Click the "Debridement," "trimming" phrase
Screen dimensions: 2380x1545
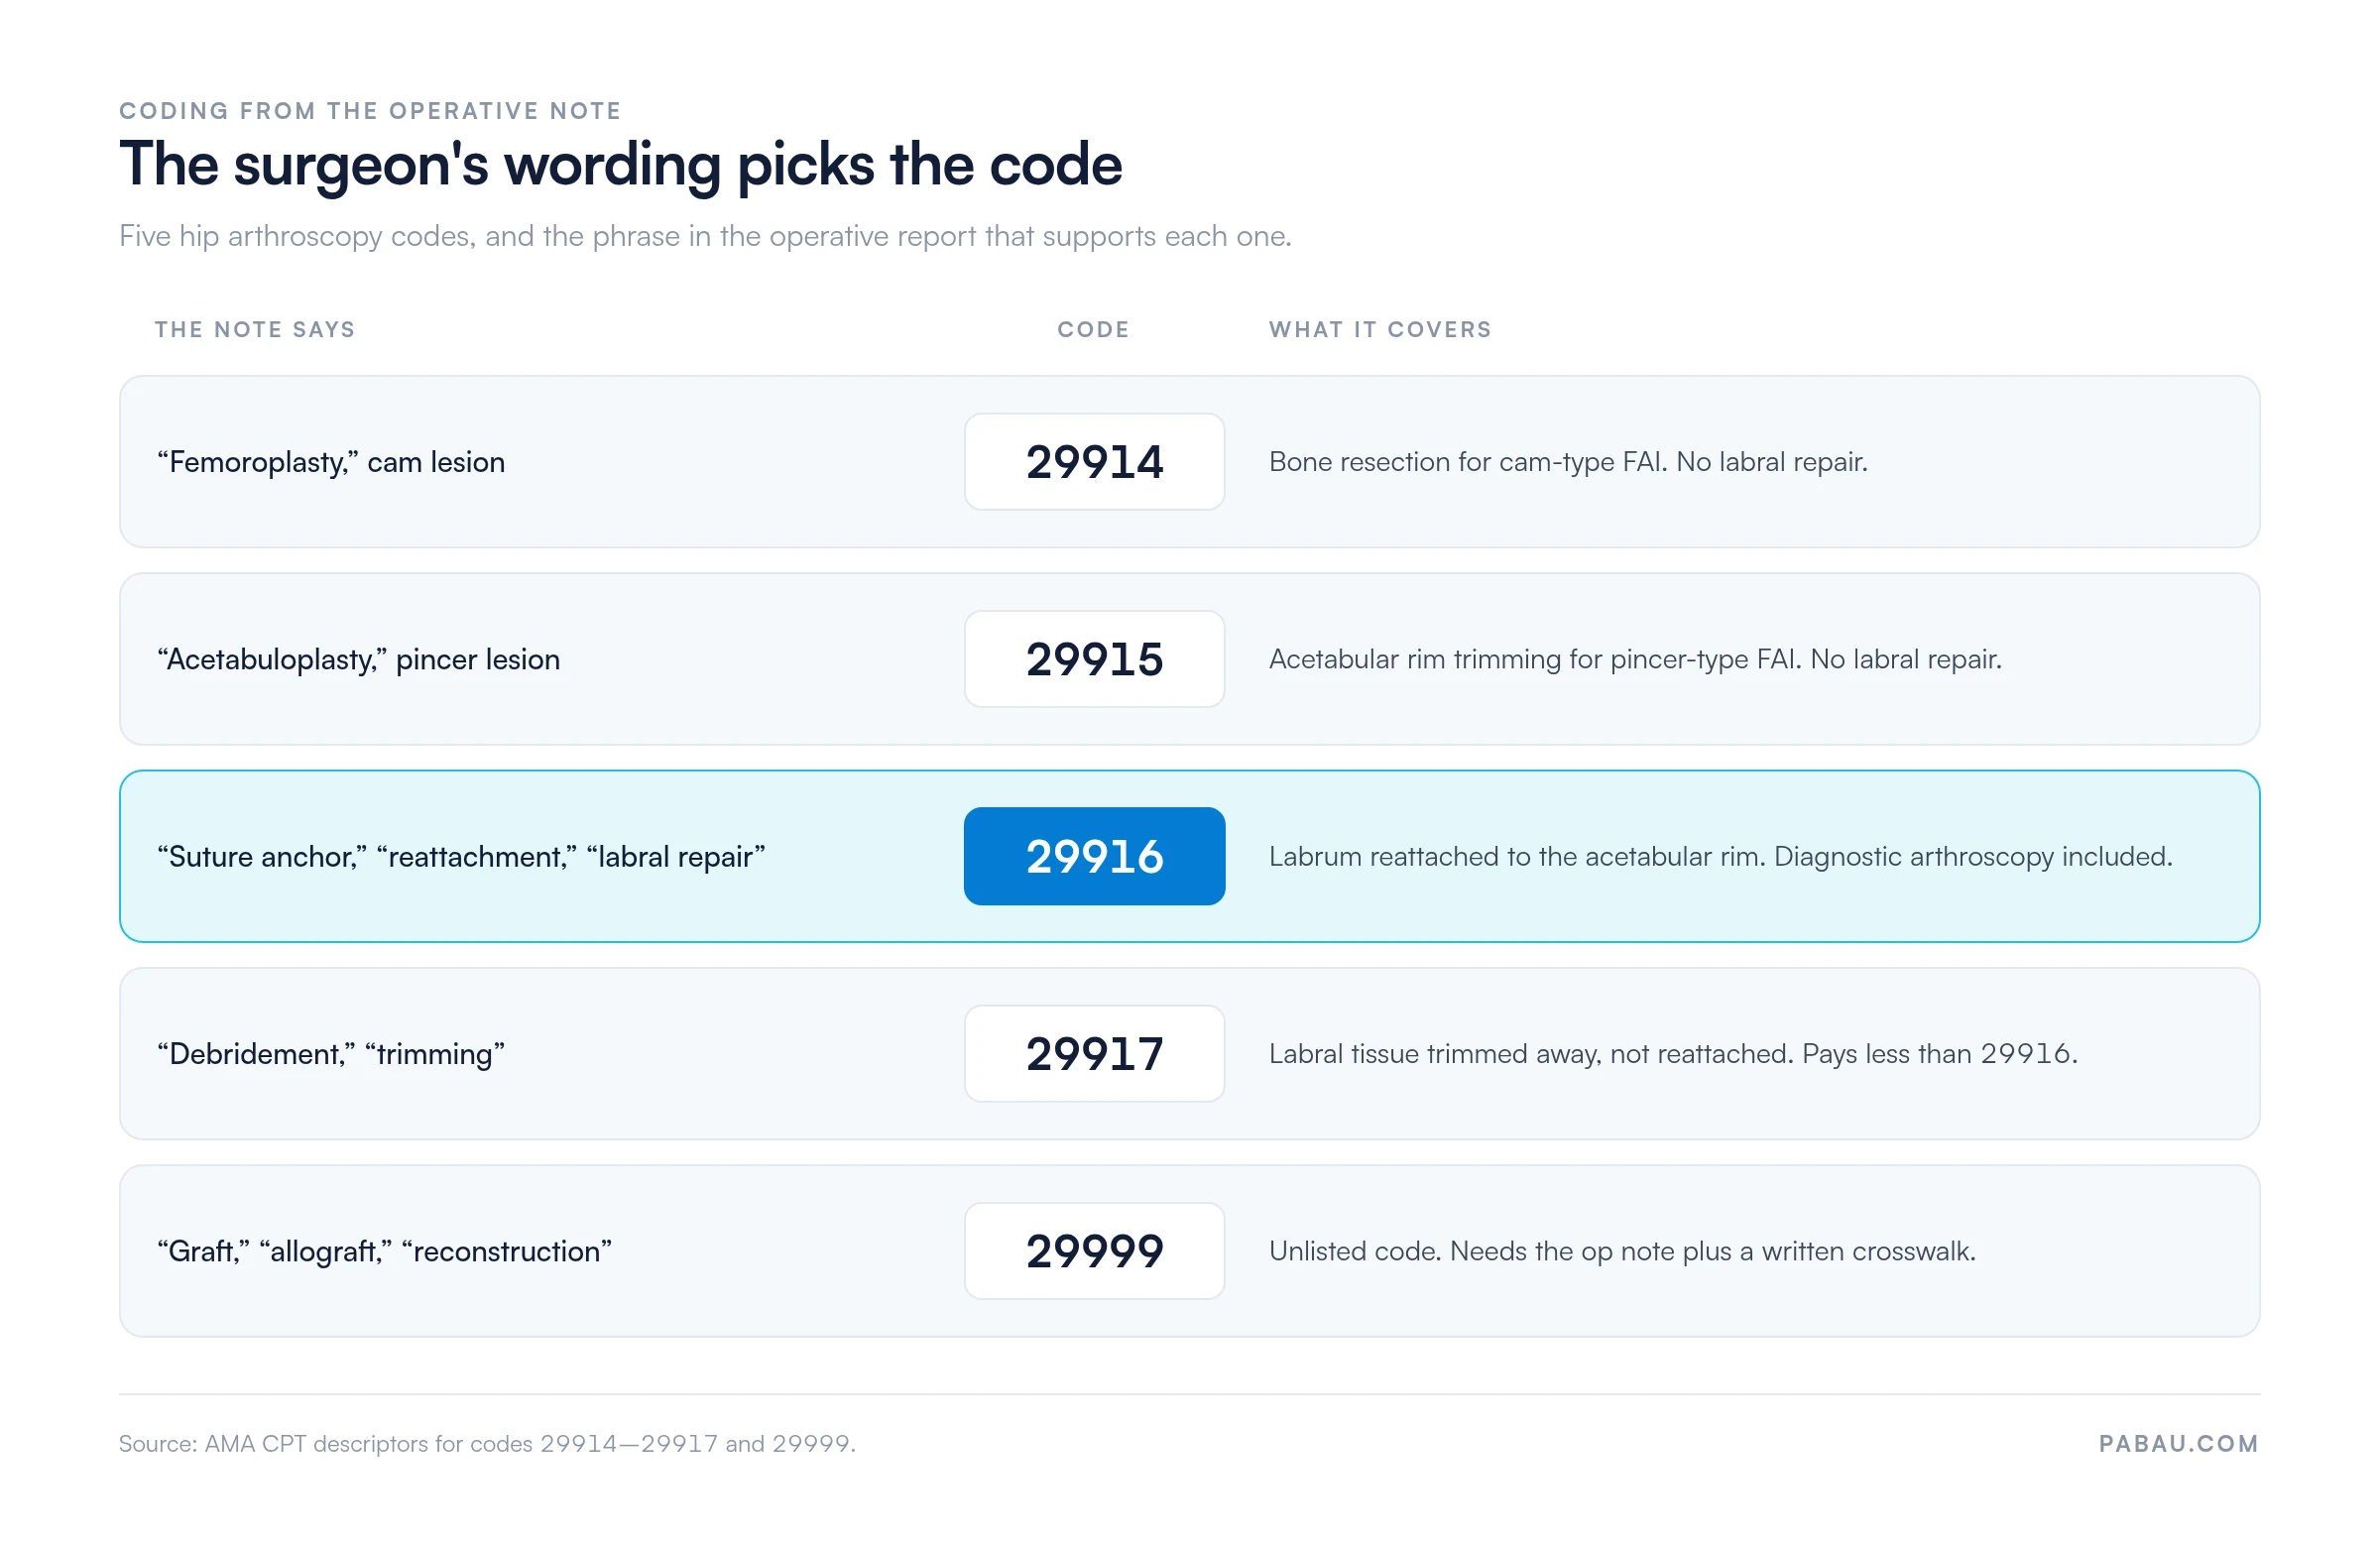[x=330, y=1054]
